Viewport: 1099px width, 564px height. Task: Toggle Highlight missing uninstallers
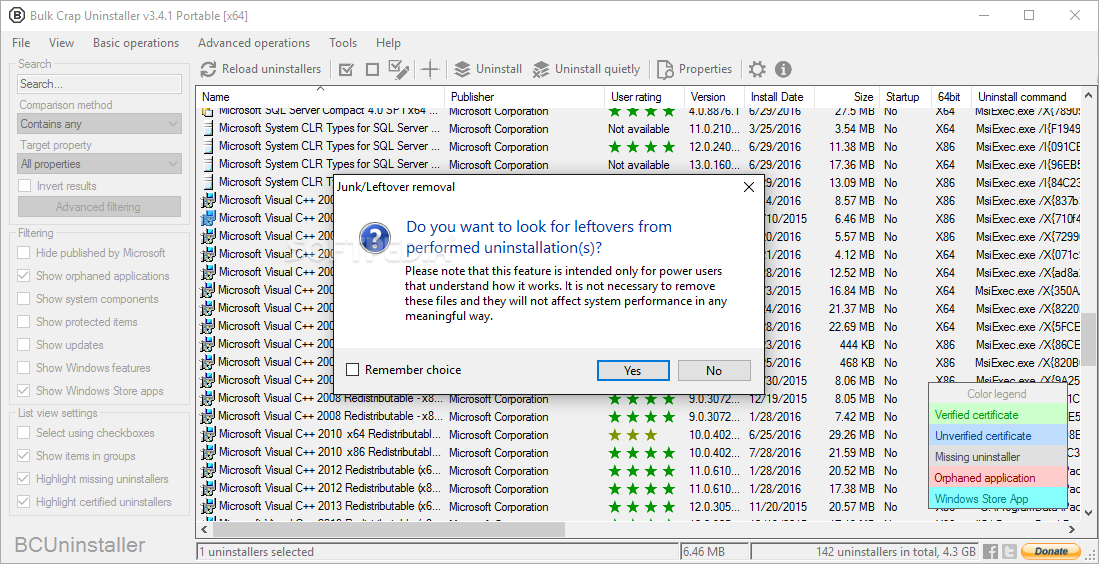[x=24, y=479]
